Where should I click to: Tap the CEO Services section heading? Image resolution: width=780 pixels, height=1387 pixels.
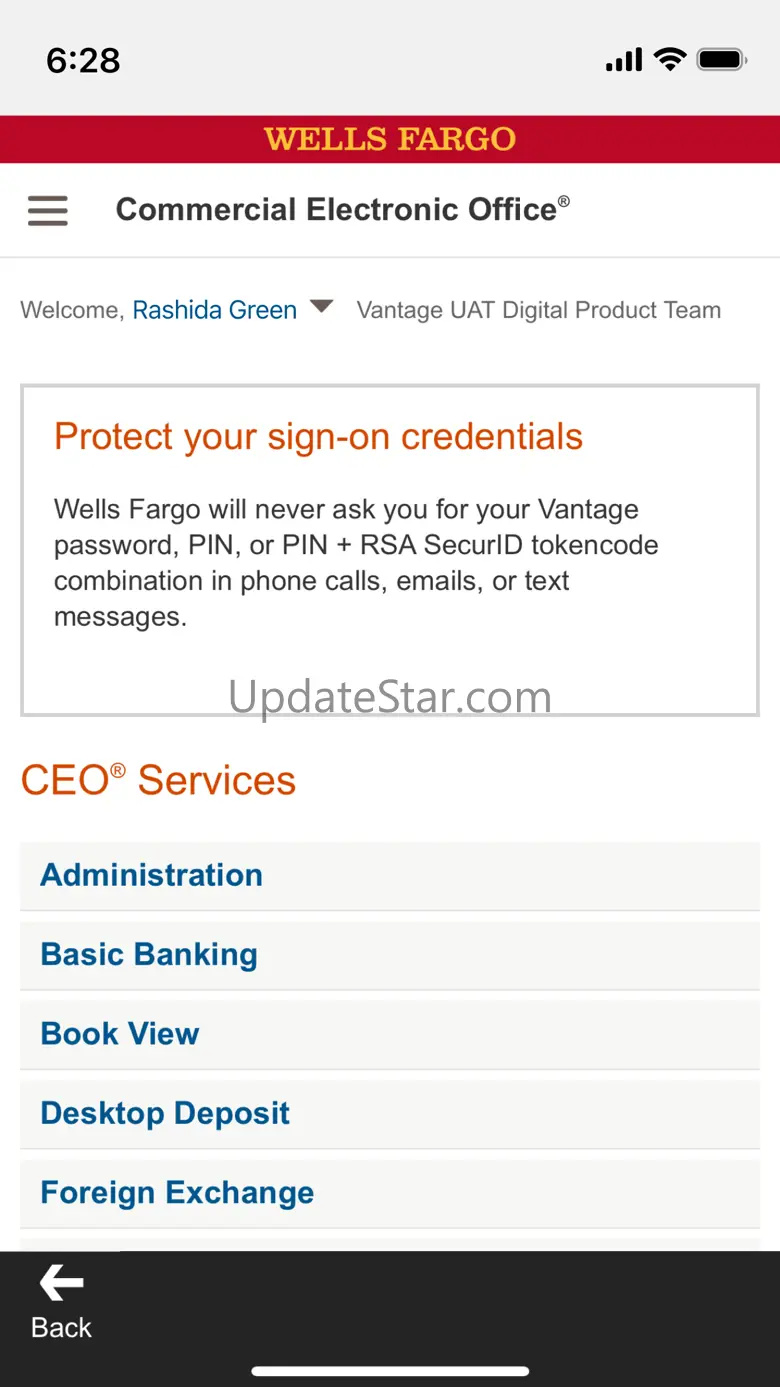point(158,780)
